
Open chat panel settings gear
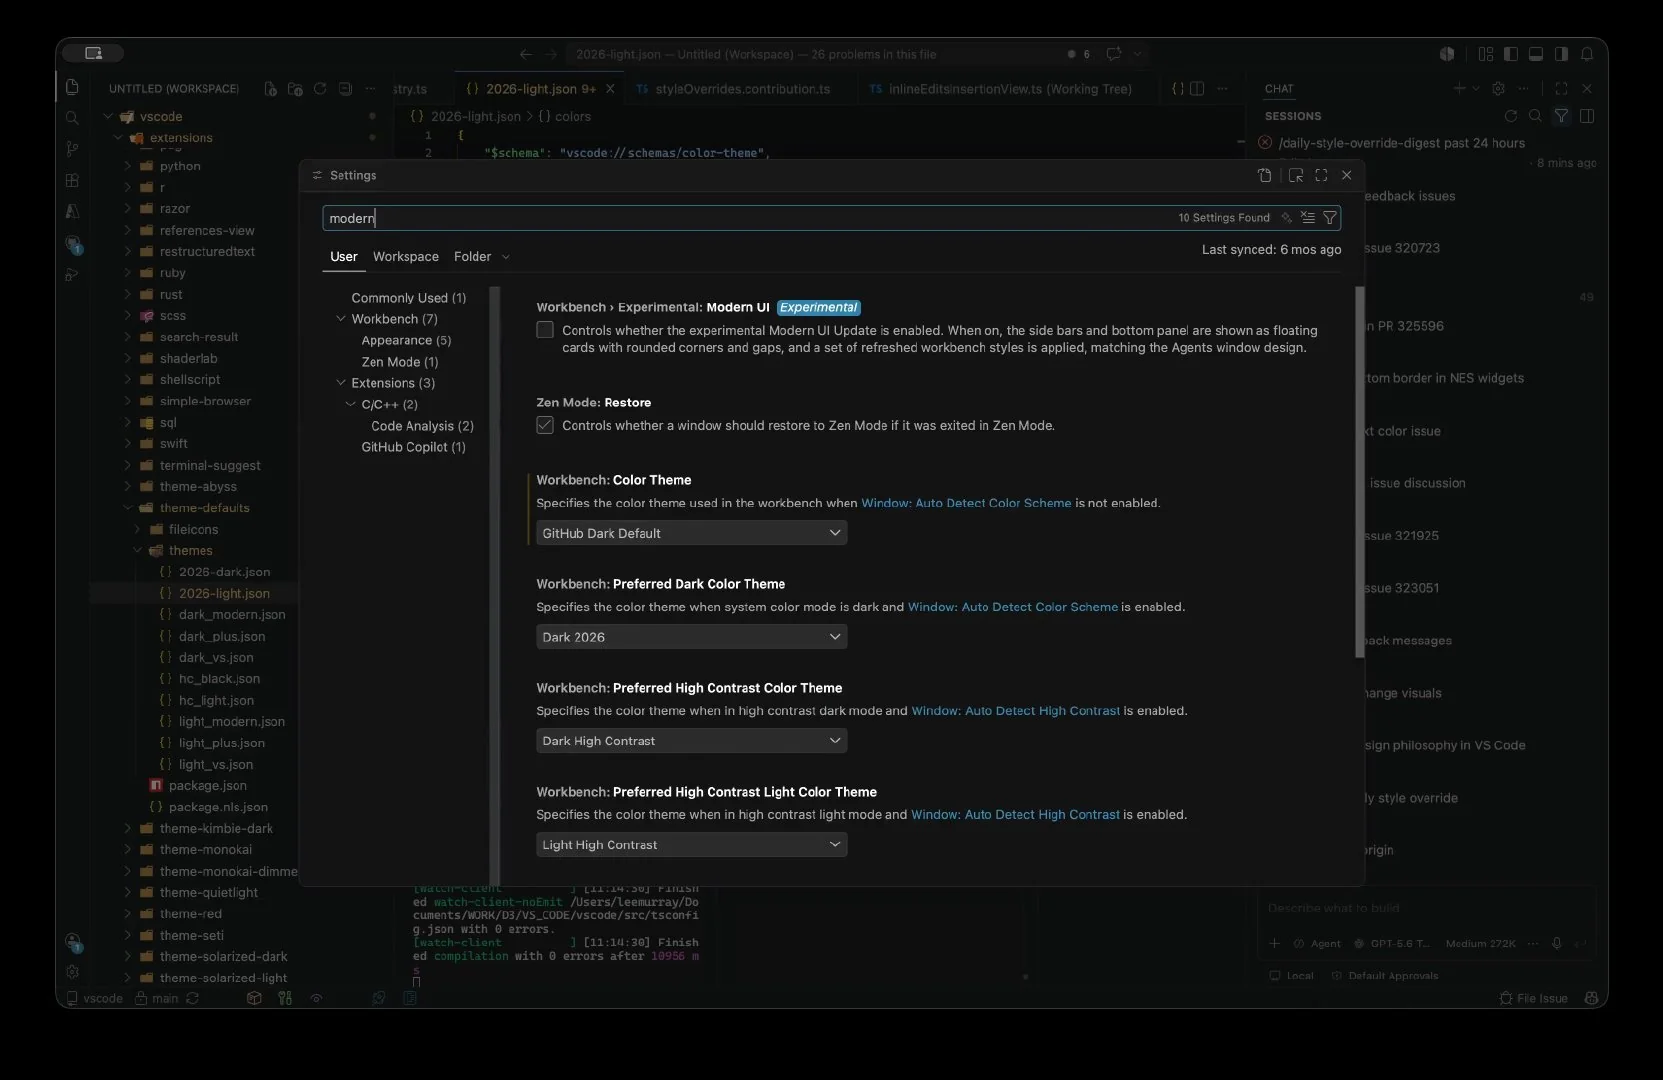tap(1498, 89)
